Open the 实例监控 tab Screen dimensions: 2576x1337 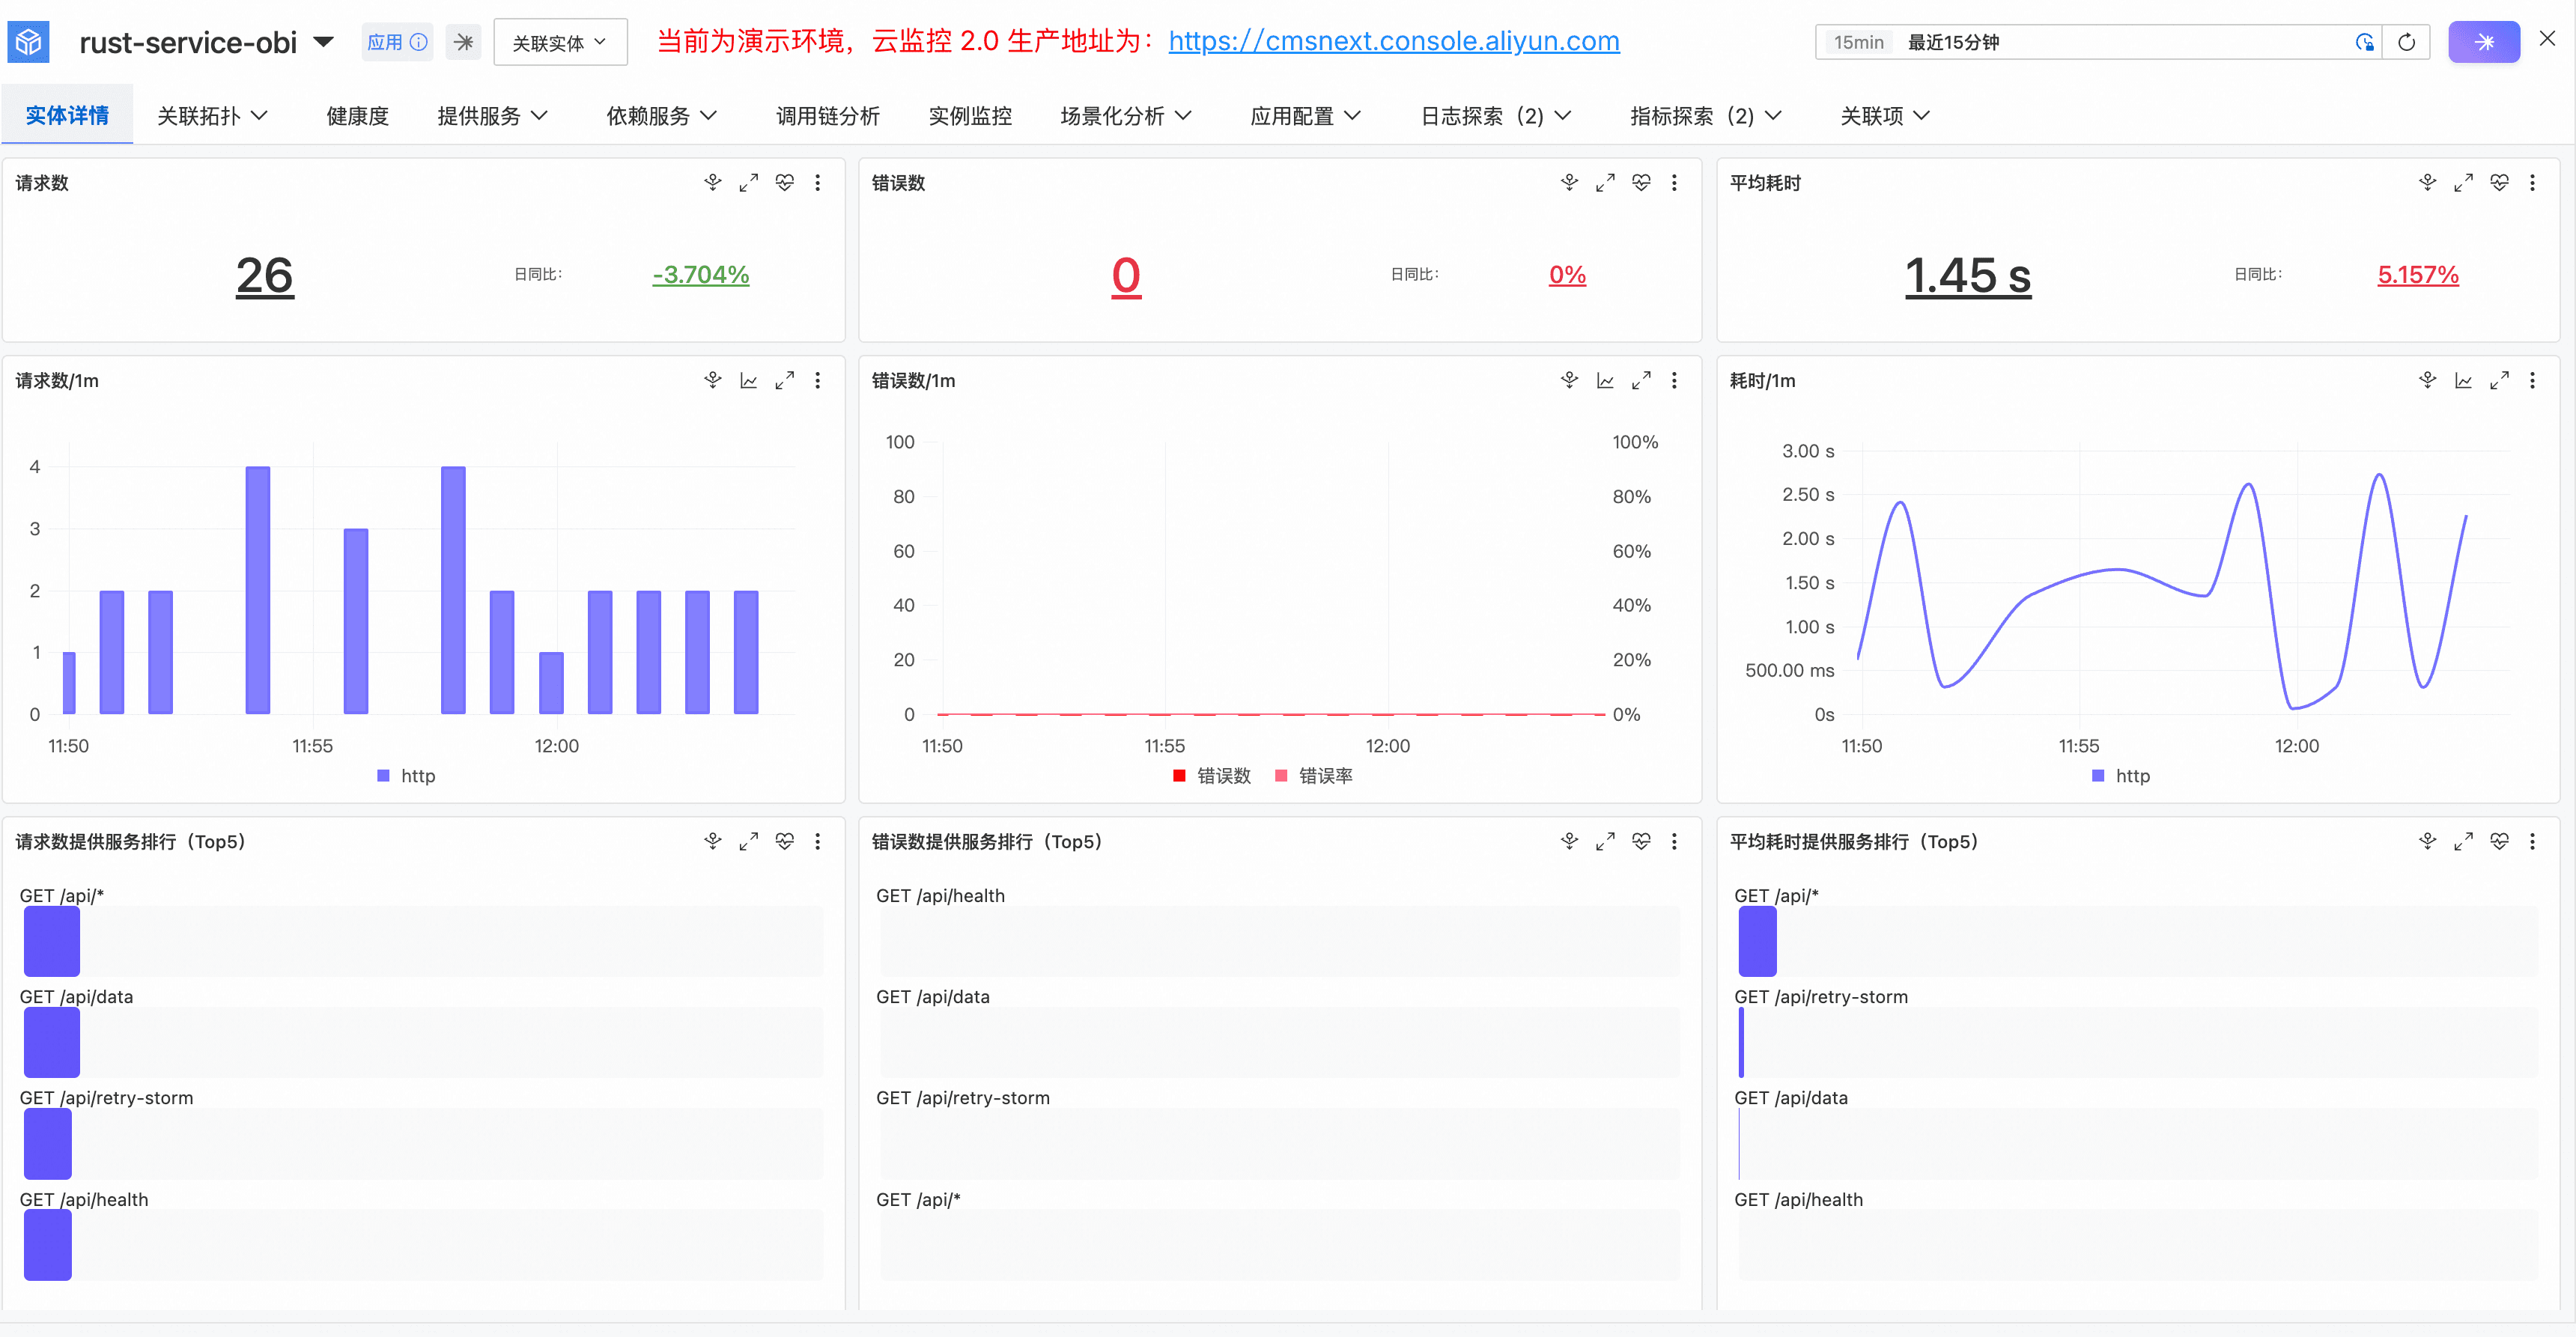point(970,116)
